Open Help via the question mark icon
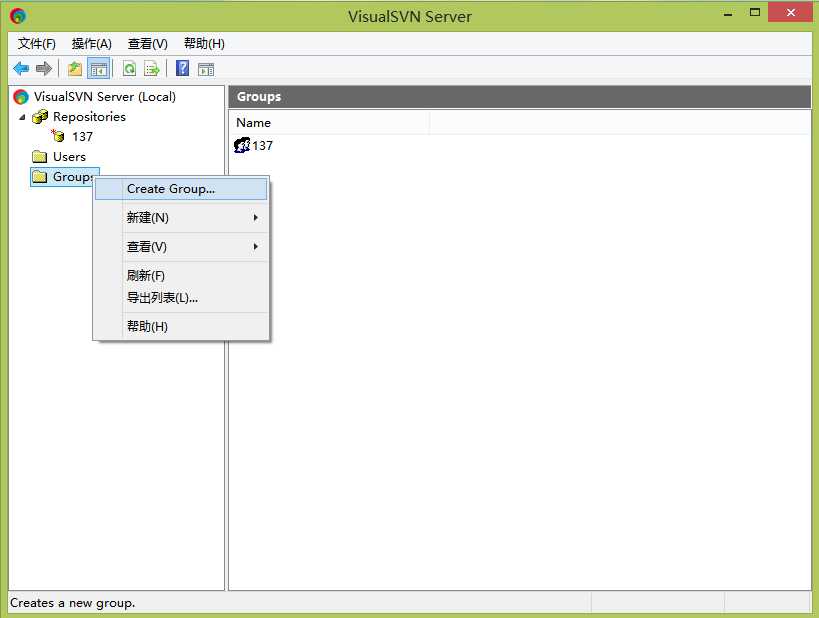Screen dimensions: 819x618 pyautogui.click(x=182, y=68)
